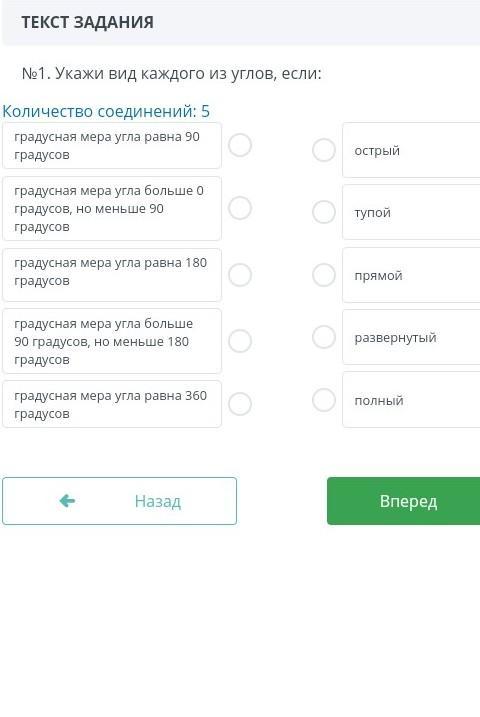Select the circle next to 'развернутый'
The width and height of the screenshot is (480, 717).
click(324, 337)
